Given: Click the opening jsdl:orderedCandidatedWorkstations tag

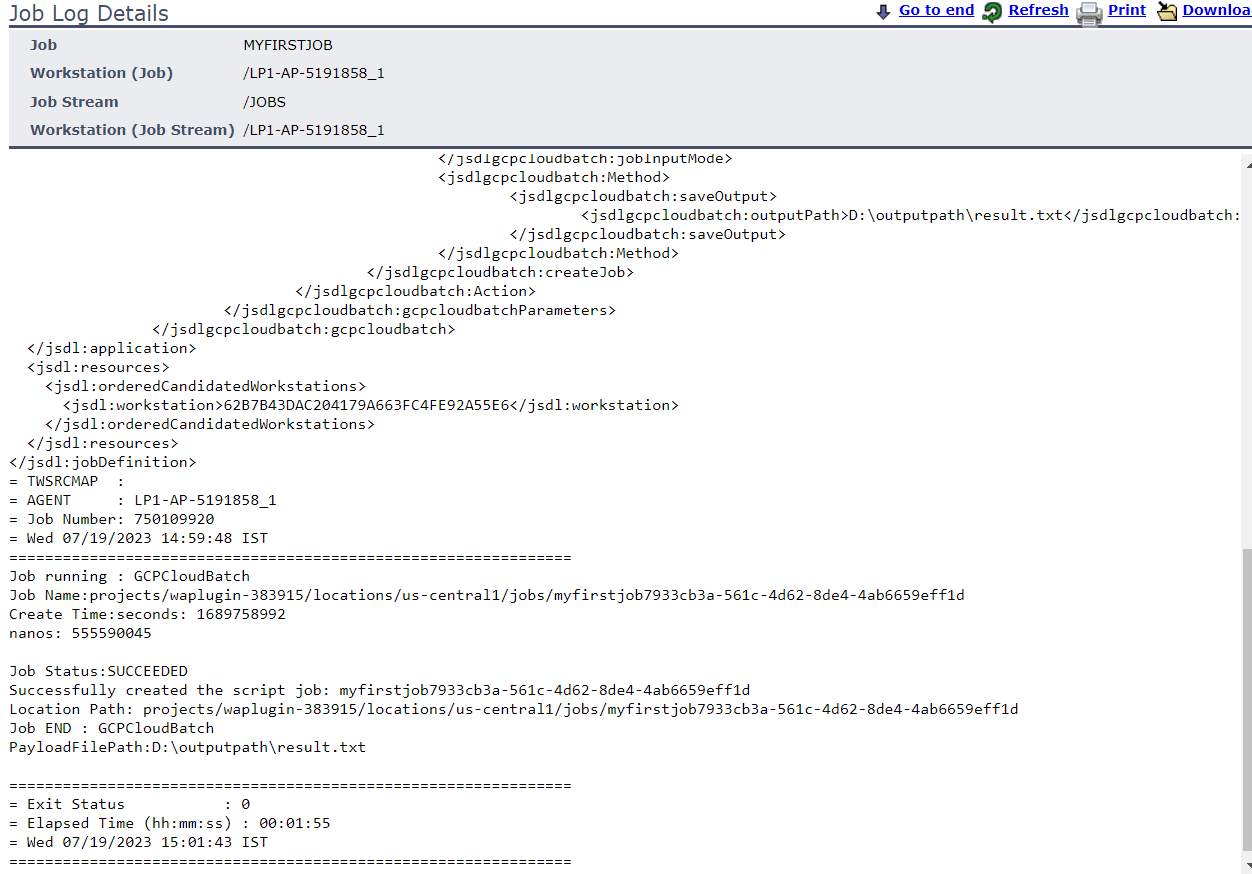Looking at the screenshot, I should pyautogui.click(x=205, y=386).
